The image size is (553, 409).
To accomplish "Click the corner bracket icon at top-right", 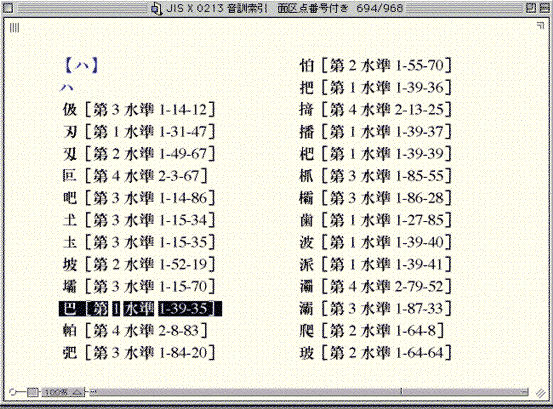I will click(x=540, y=25).
